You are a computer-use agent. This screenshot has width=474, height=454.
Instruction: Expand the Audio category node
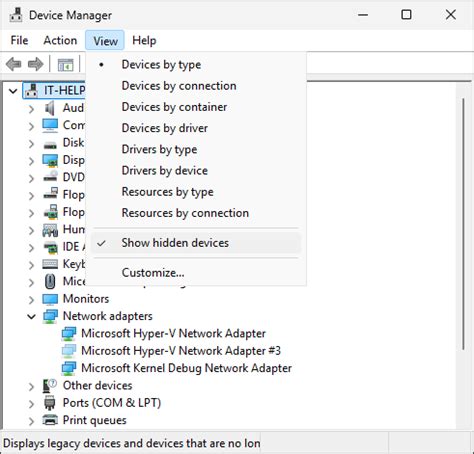(x=31, y=109)
